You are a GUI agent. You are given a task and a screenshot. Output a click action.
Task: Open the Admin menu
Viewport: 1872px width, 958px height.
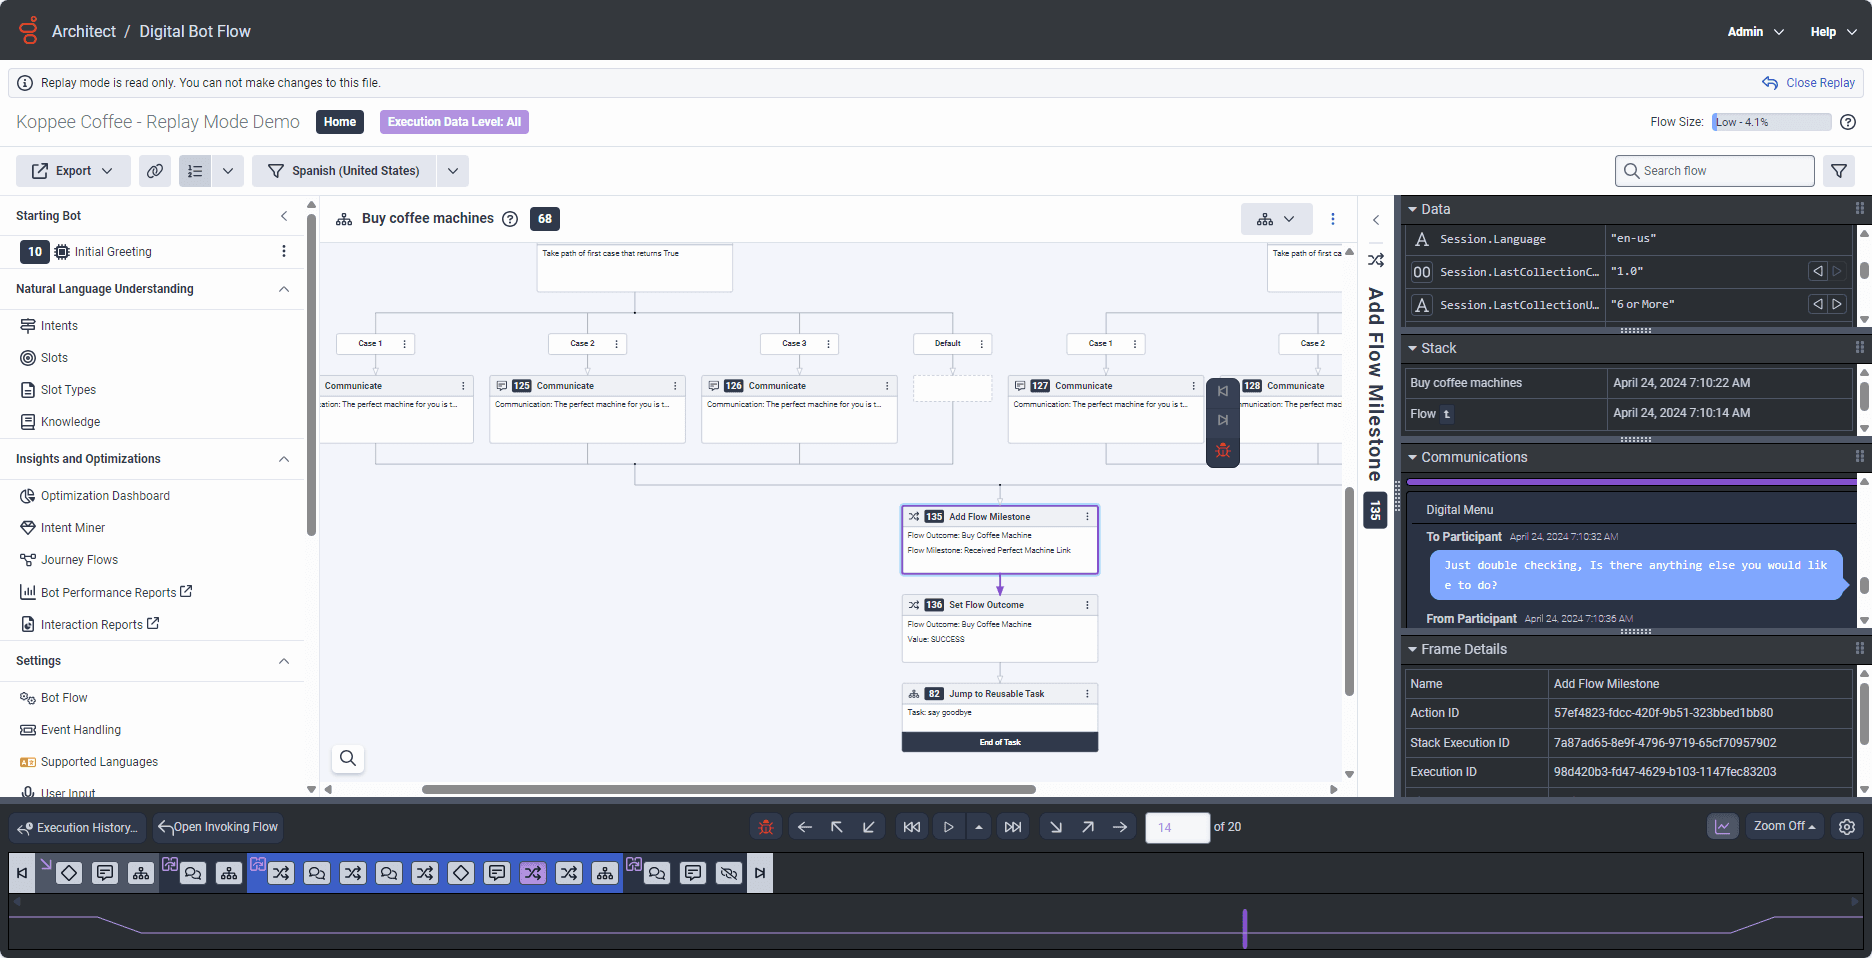click(x=1755, y=32)
